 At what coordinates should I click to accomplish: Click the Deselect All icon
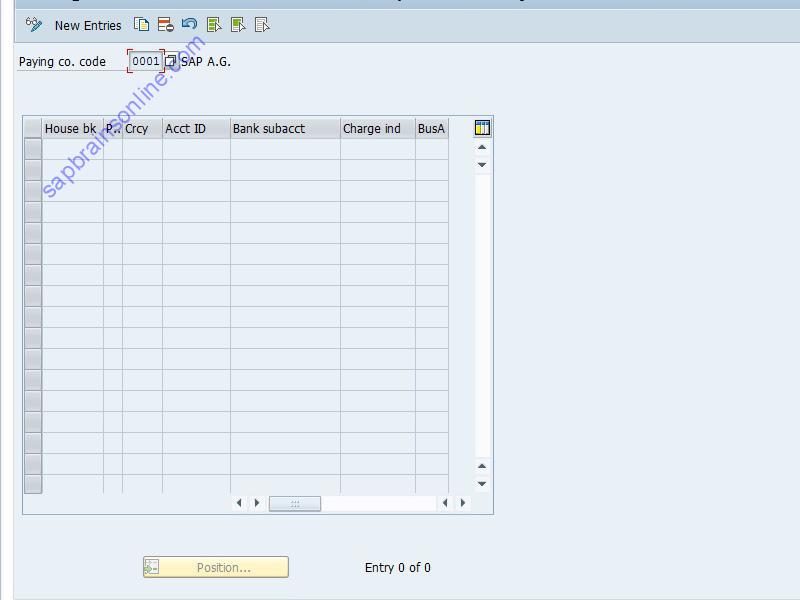coord(263,25)
